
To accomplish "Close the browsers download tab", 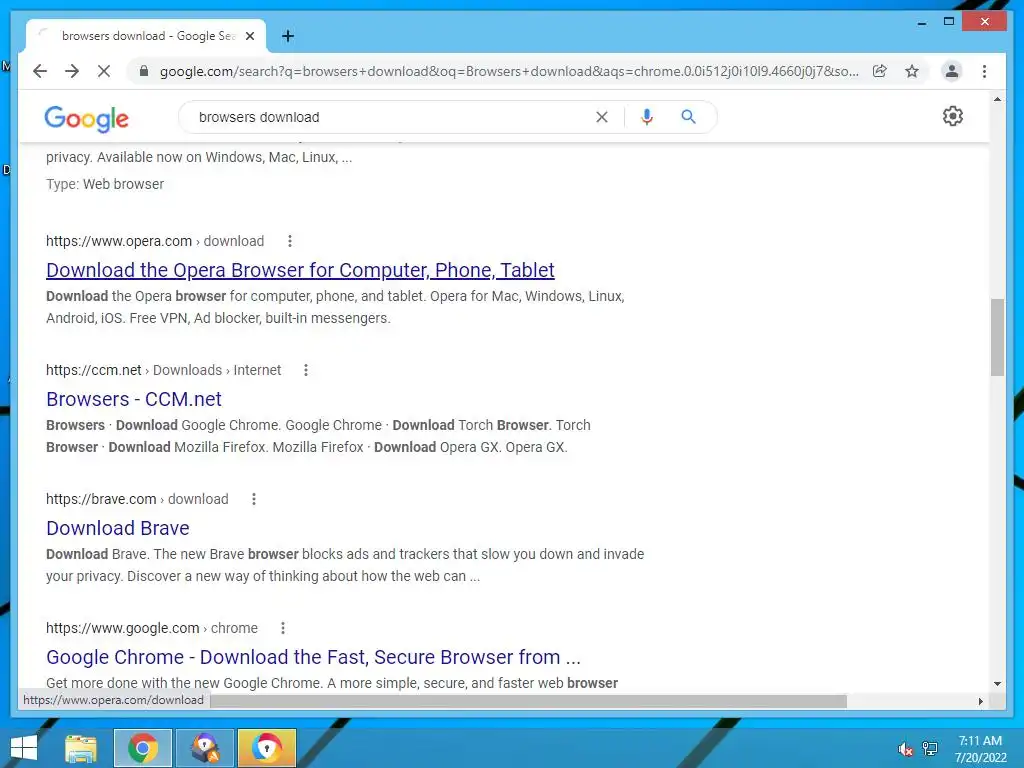I will click(x=249, y=36).
